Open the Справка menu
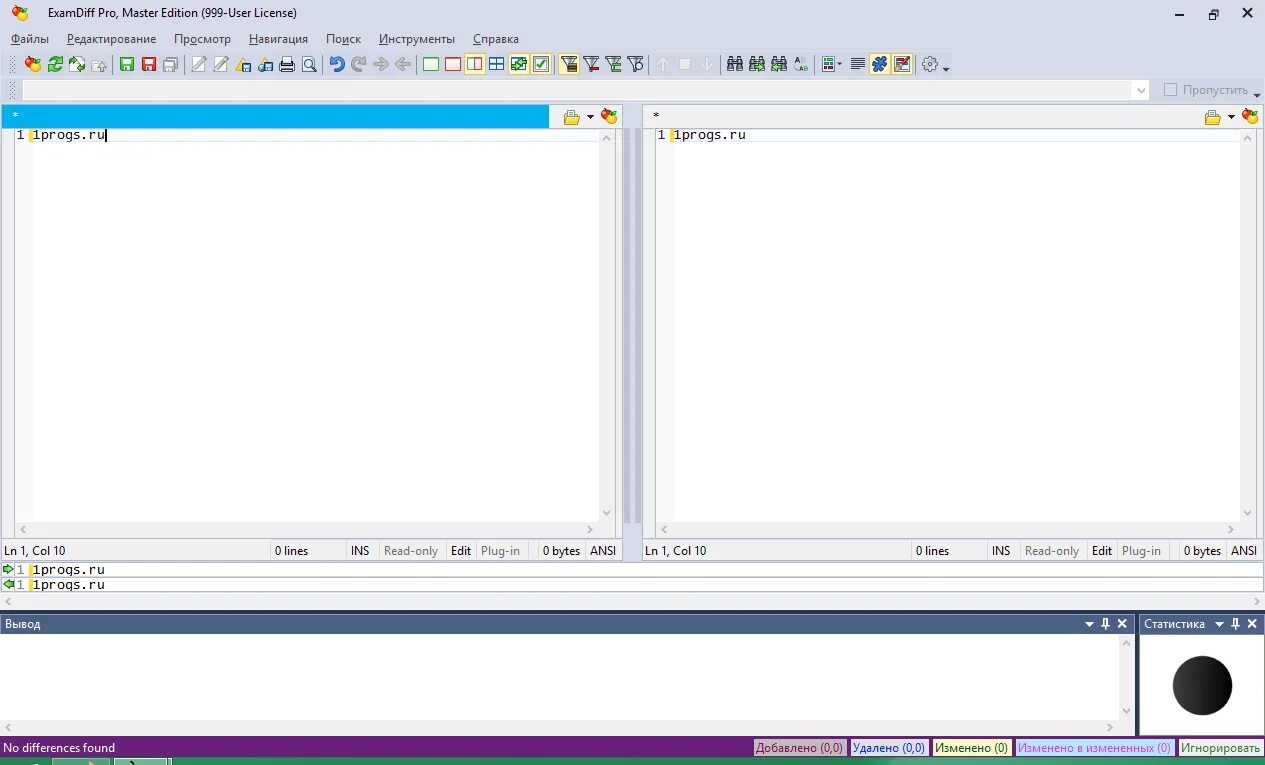 click(496, 39)
